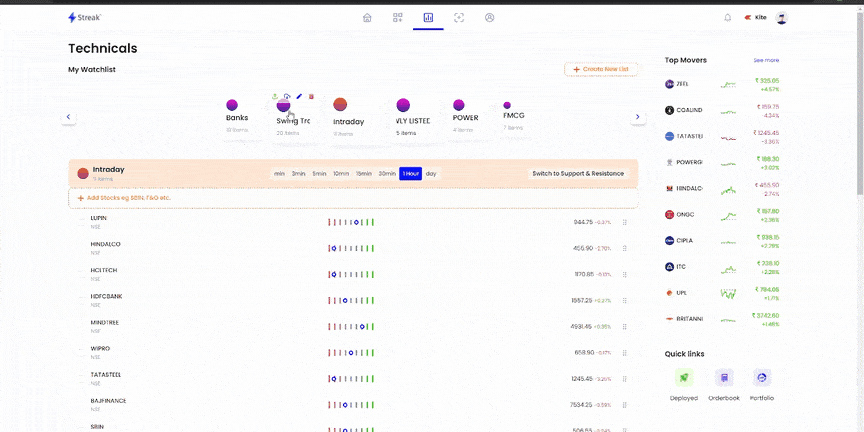
Task: Select the 15min timeframe
Action: click(x=364, y=174)
